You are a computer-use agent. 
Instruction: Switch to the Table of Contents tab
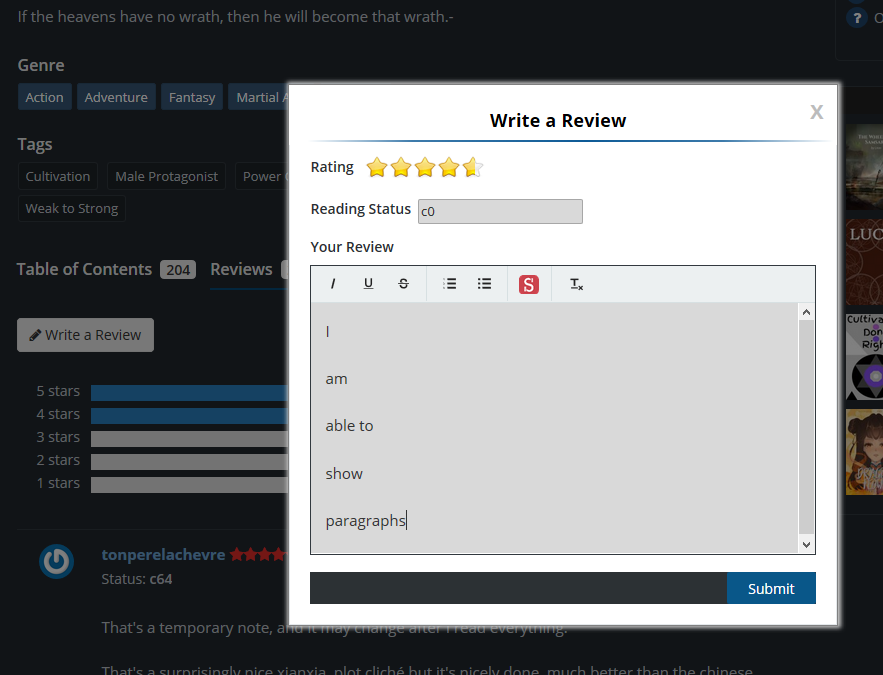point(84,269)
